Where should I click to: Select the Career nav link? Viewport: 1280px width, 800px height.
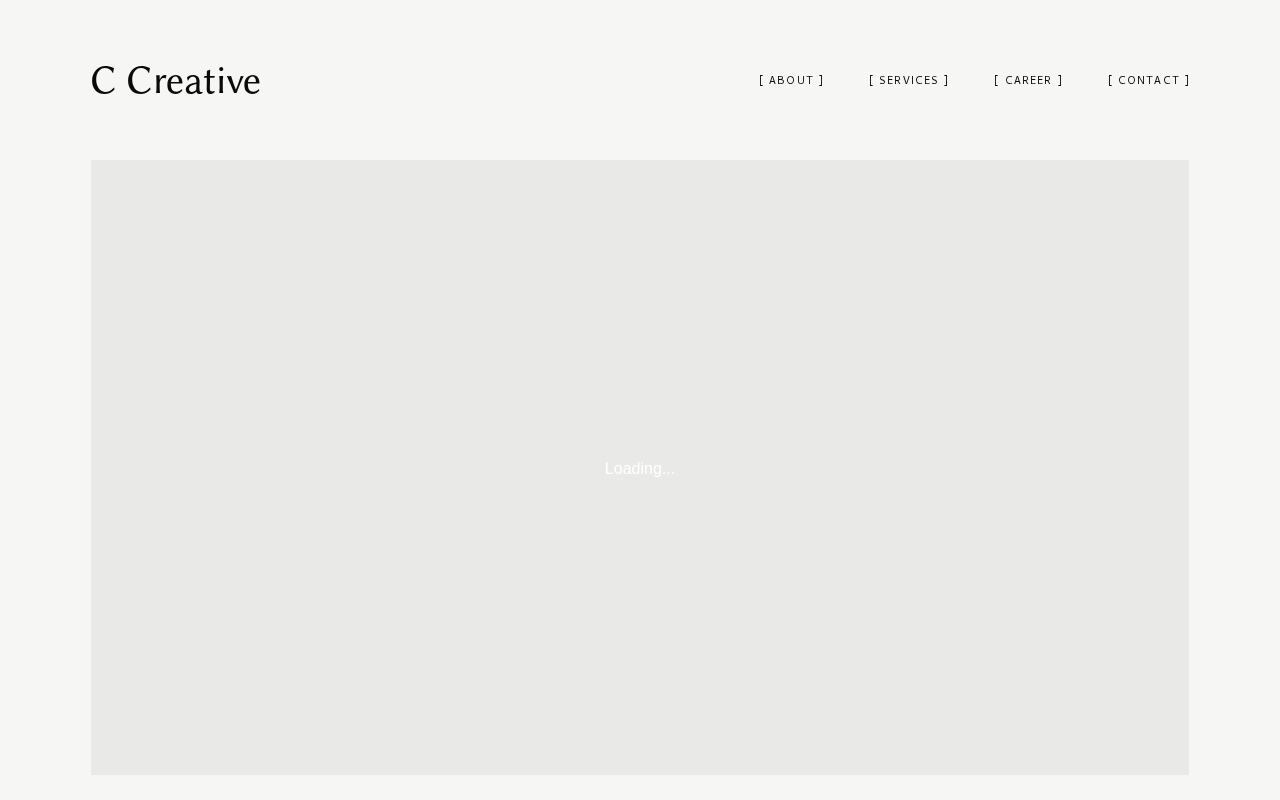[x=1028, y=80]
